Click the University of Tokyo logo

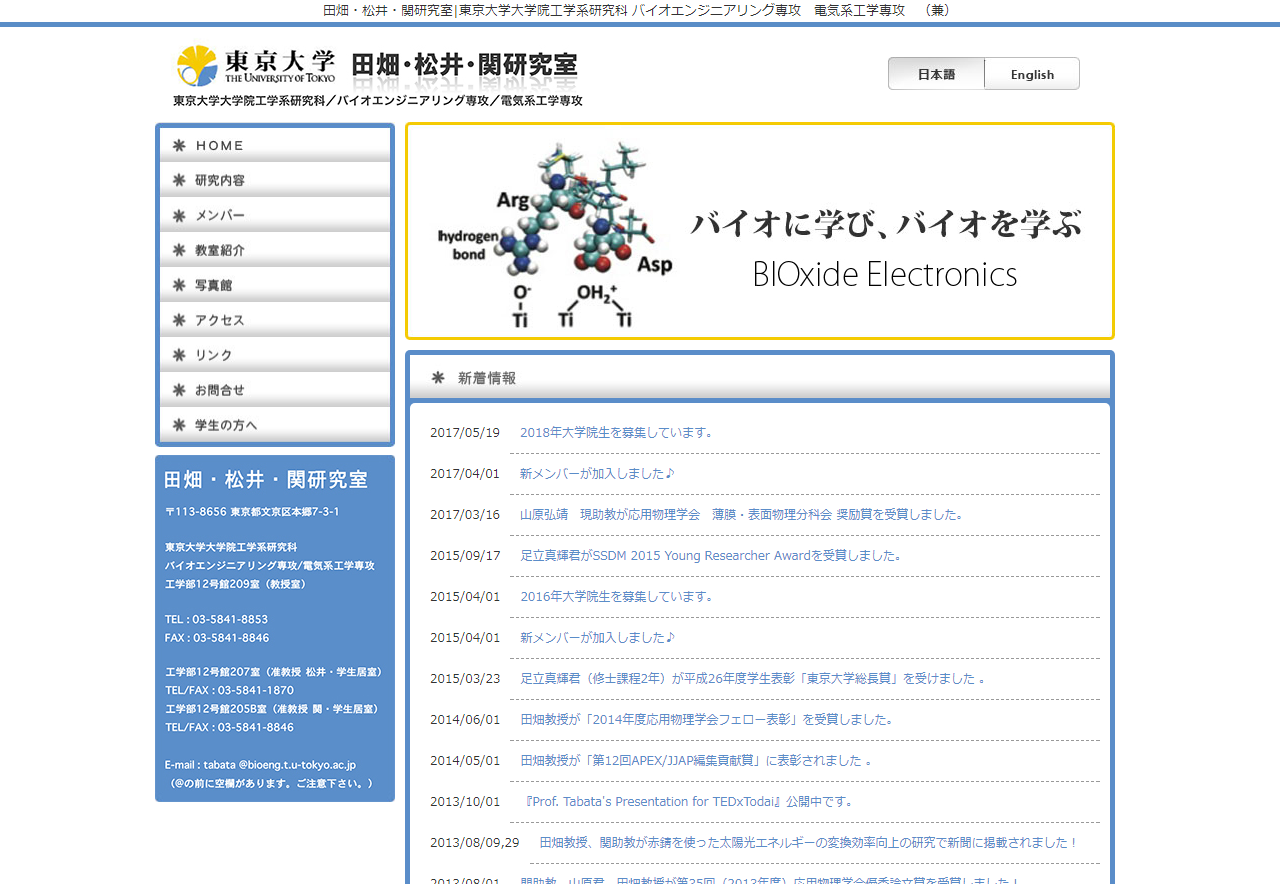click(256, 66)
